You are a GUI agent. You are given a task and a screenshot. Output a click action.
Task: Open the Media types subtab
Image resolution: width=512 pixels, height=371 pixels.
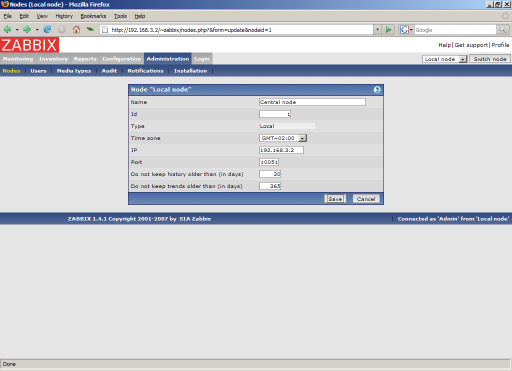tap(74, 71)
